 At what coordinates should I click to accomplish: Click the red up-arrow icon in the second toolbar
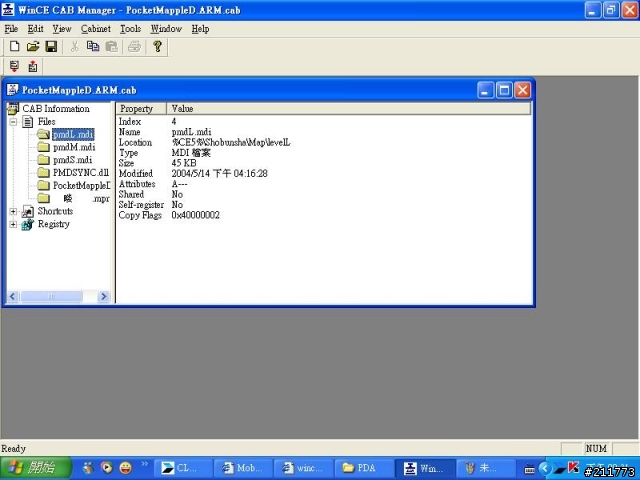33,66
